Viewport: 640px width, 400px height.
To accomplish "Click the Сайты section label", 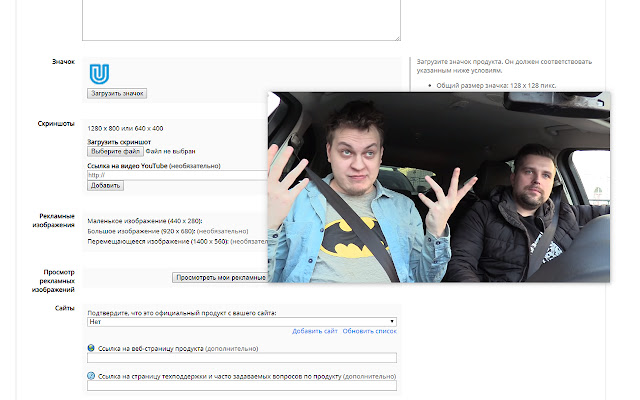I will (x=64, y=308).
